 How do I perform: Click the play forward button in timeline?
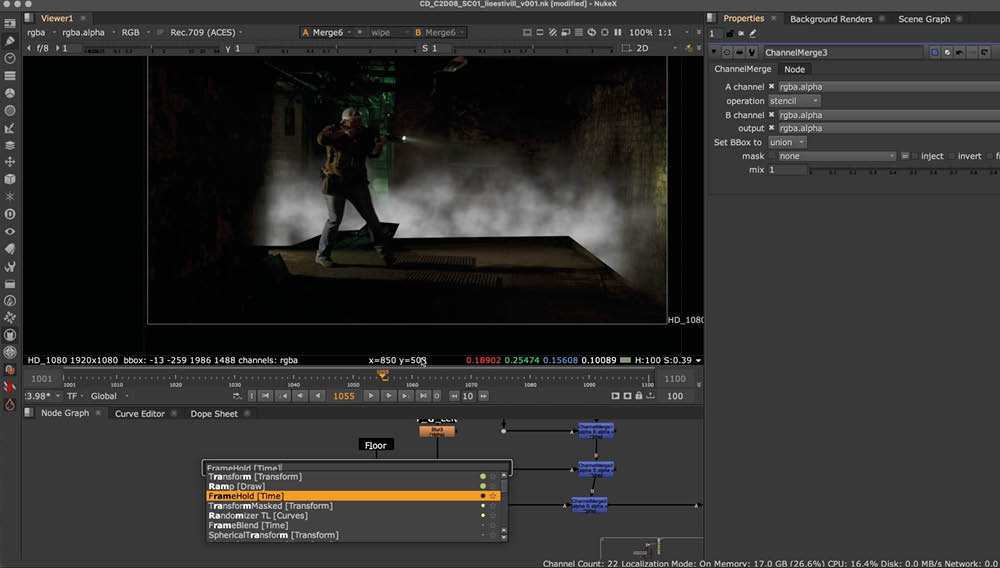tap(370, 396)
